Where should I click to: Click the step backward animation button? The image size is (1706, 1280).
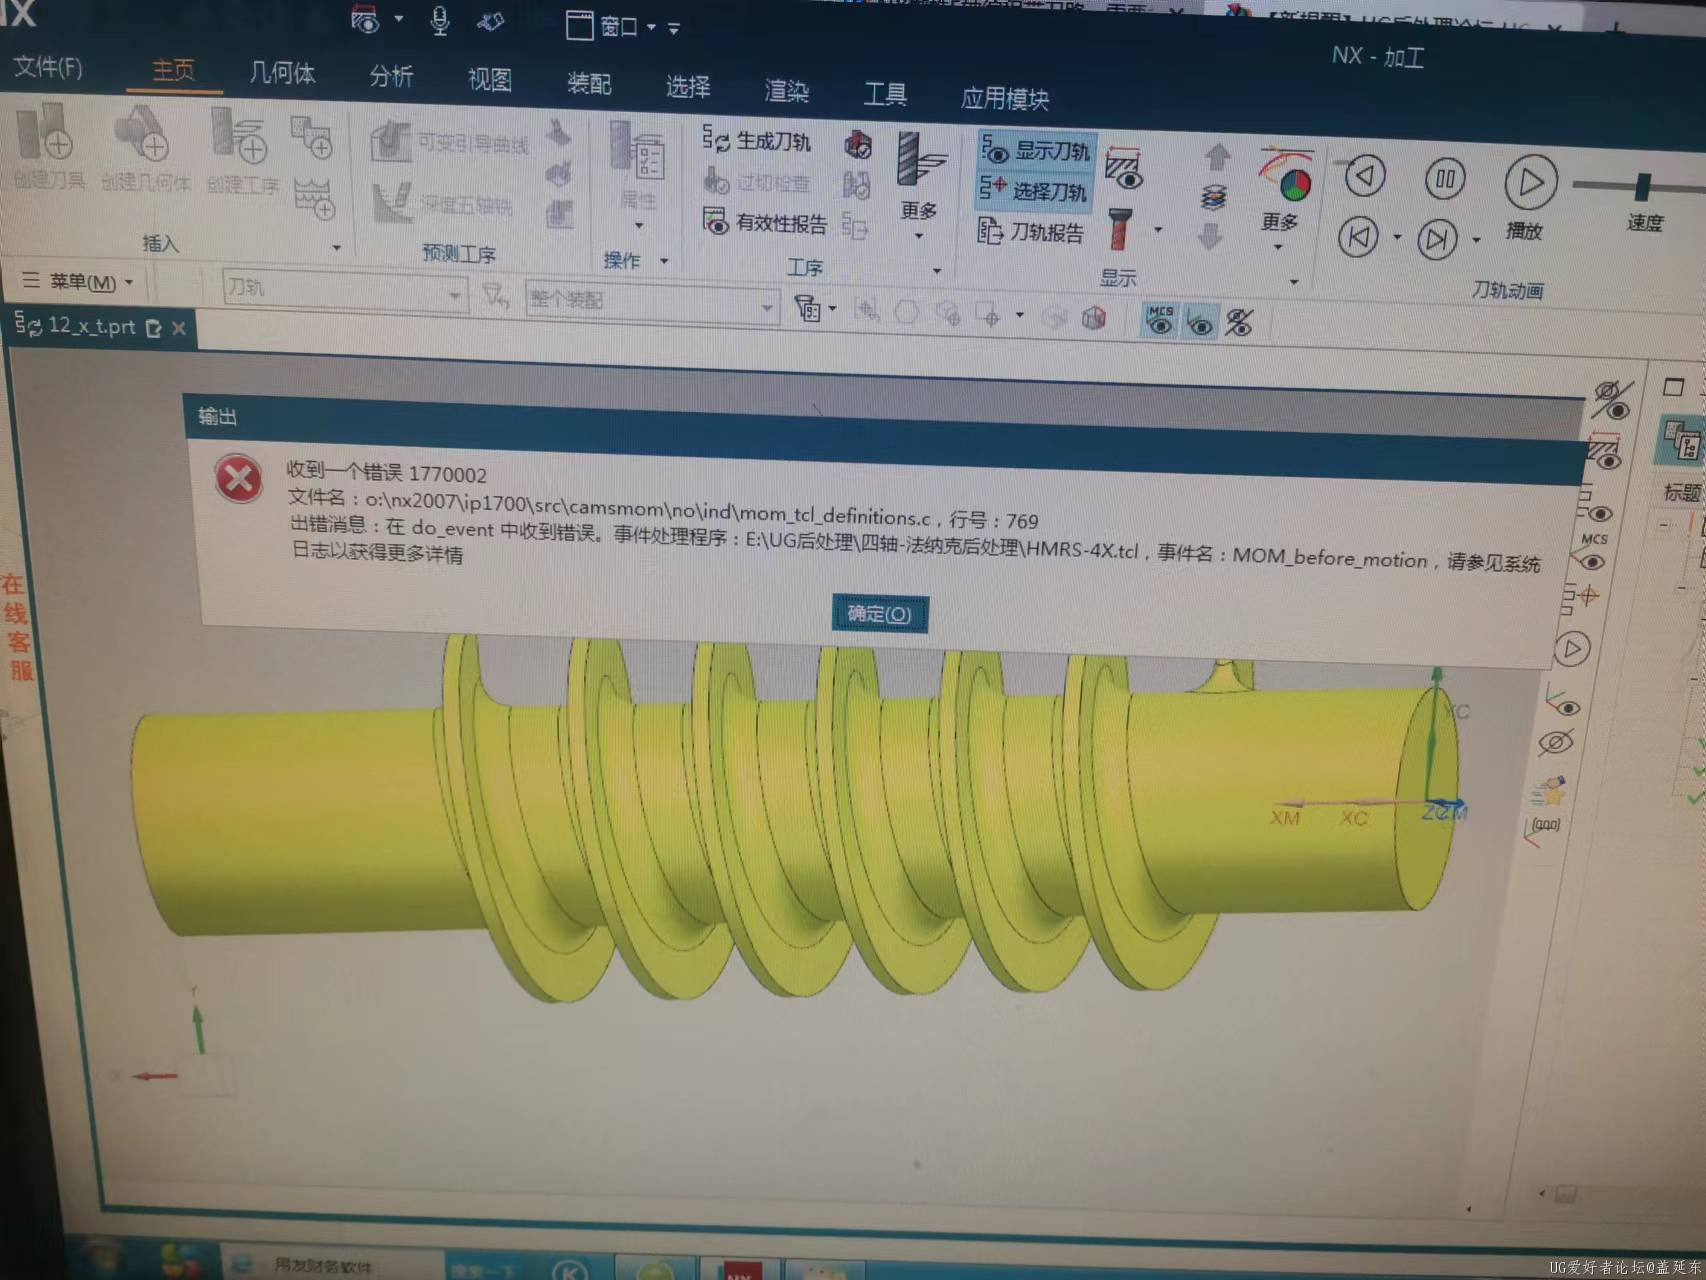(x=1364, y=176)
